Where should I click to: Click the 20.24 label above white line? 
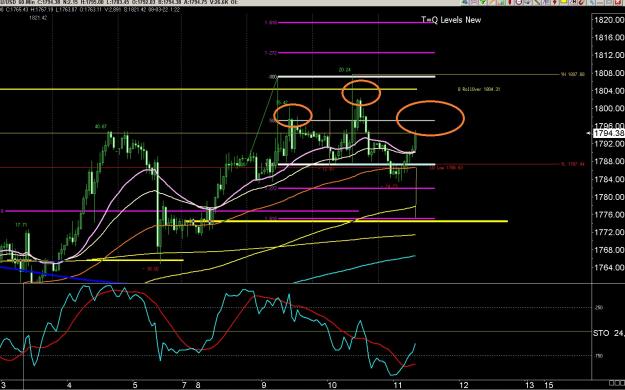(x=345, y=70)
